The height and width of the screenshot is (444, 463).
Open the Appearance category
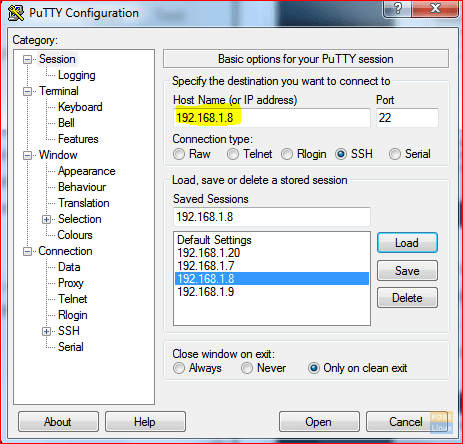pyautogui.click(x=86, y=171)
